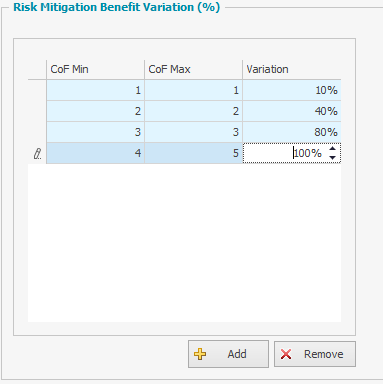Click the Add button

pos(228,354)
